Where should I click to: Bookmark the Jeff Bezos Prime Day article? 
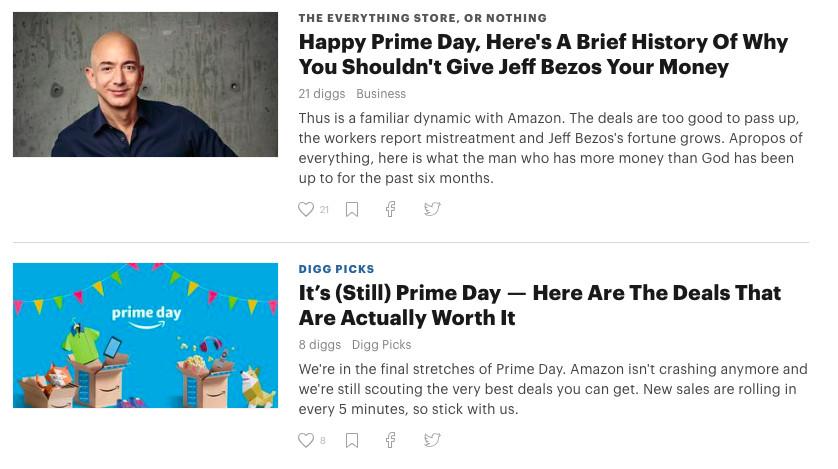pos(352,209)
